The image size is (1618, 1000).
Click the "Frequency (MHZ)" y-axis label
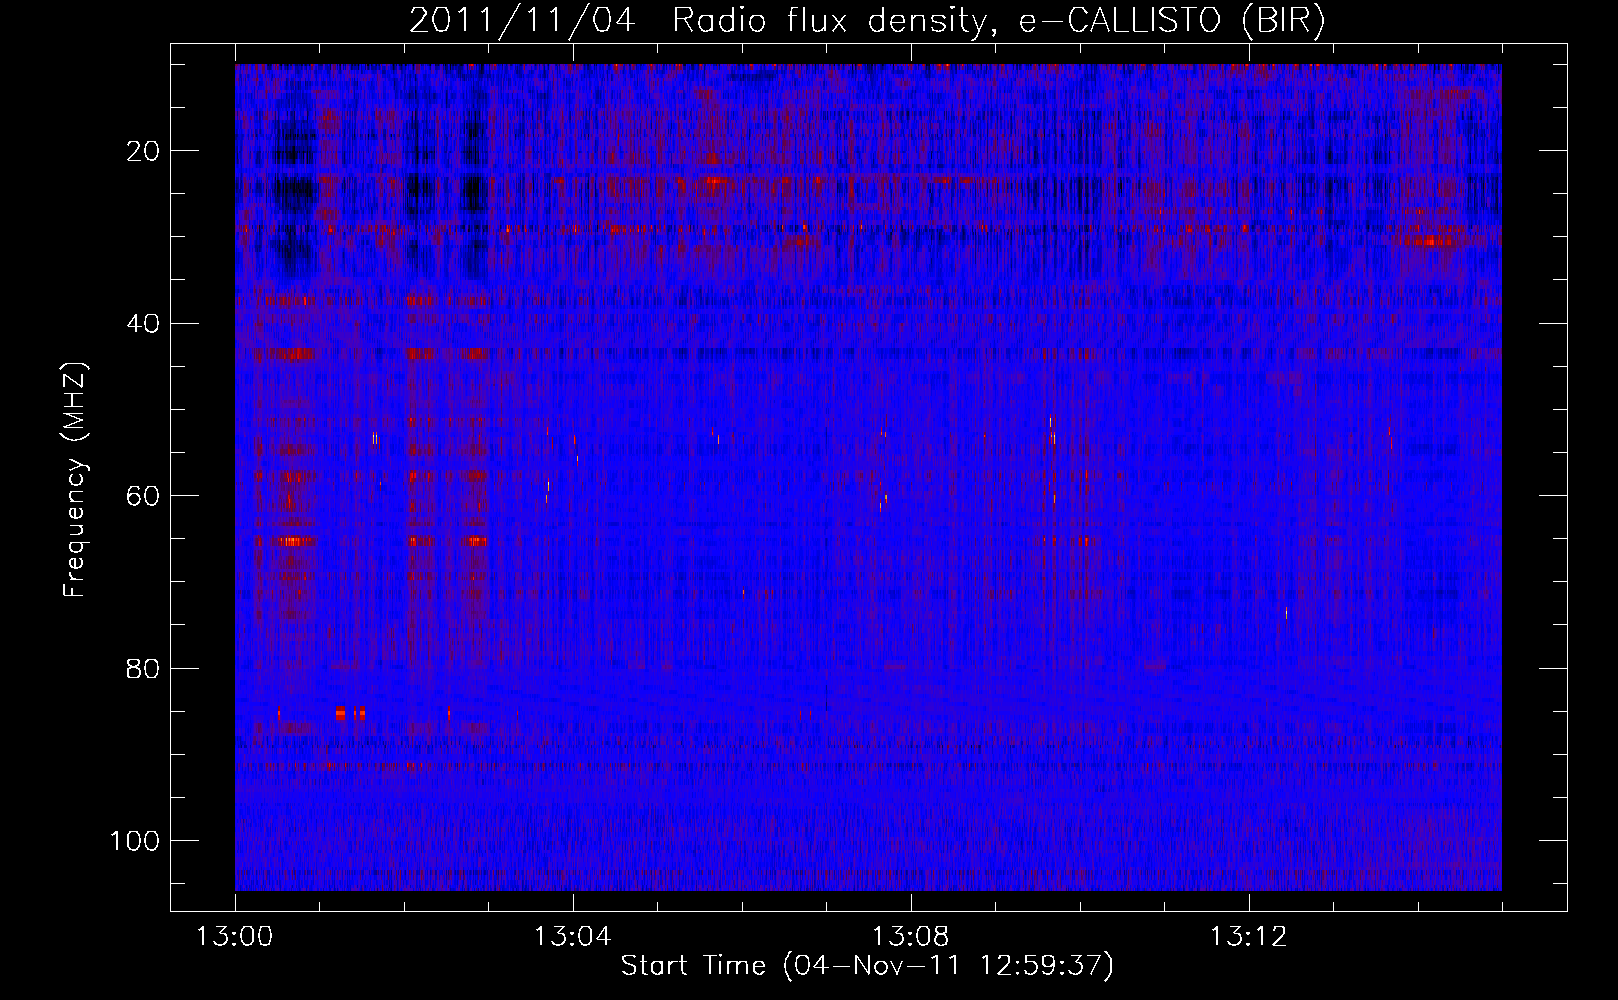click(x=75, y=480)
